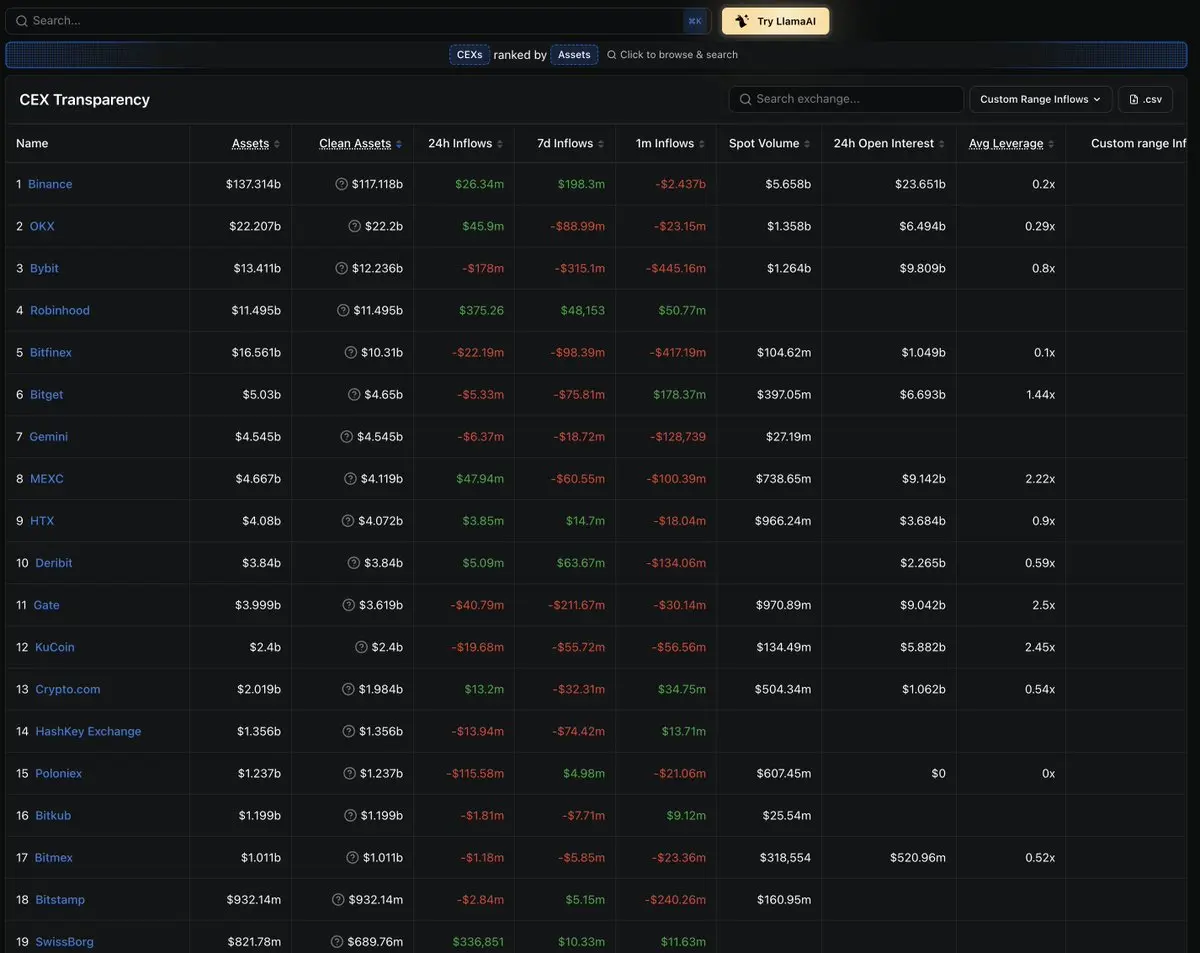The width and height of the screenshot is (1200, 953).
Task: Open the HashKey Exchange link
Action: pyautogui.click(x=88, y=732)
